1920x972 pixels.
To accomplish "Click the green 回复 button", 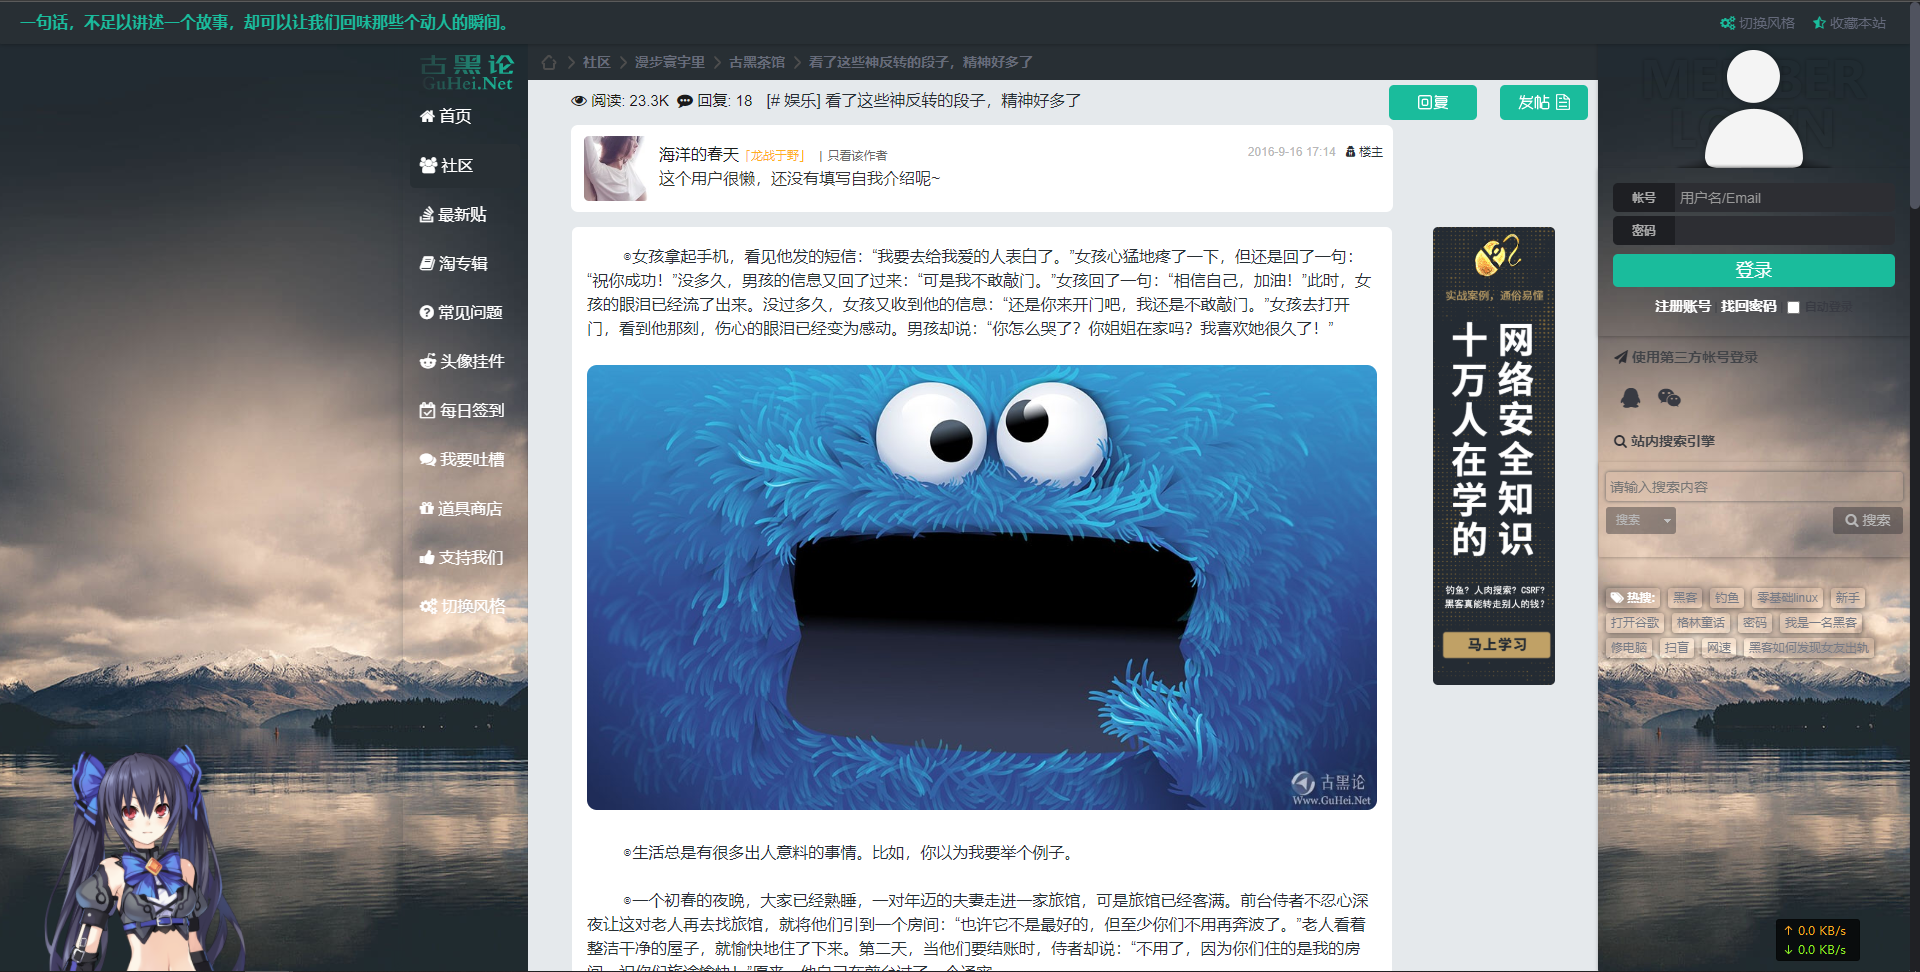I will (x=1432, y=102).
